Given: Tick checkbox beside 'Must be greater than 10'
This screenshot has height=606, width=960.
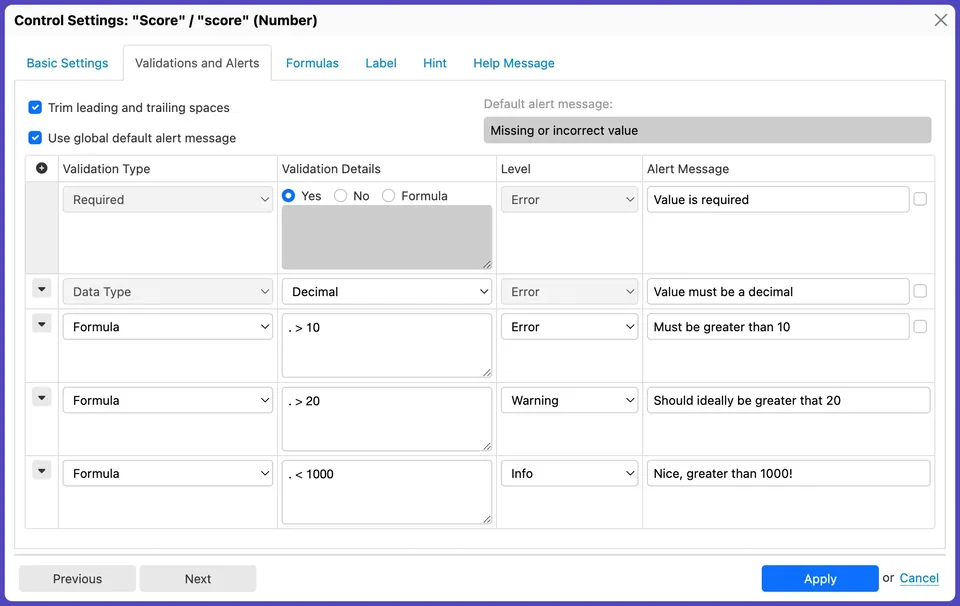Looking at the screenshot, I should pyautogui.click(x=920, y=326).
